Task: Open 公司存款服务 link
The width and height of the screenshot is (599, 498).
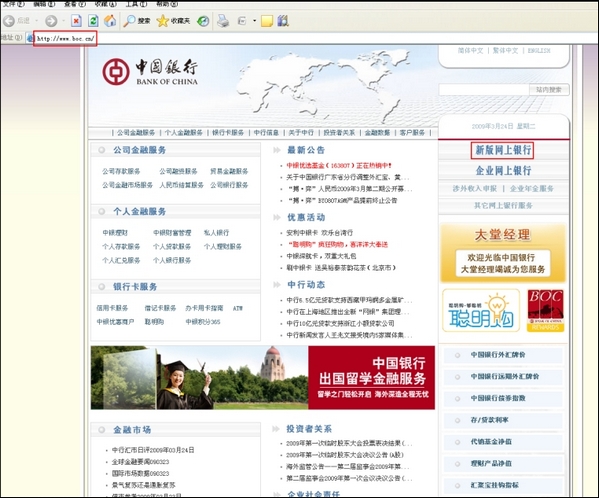Action: 121,171
